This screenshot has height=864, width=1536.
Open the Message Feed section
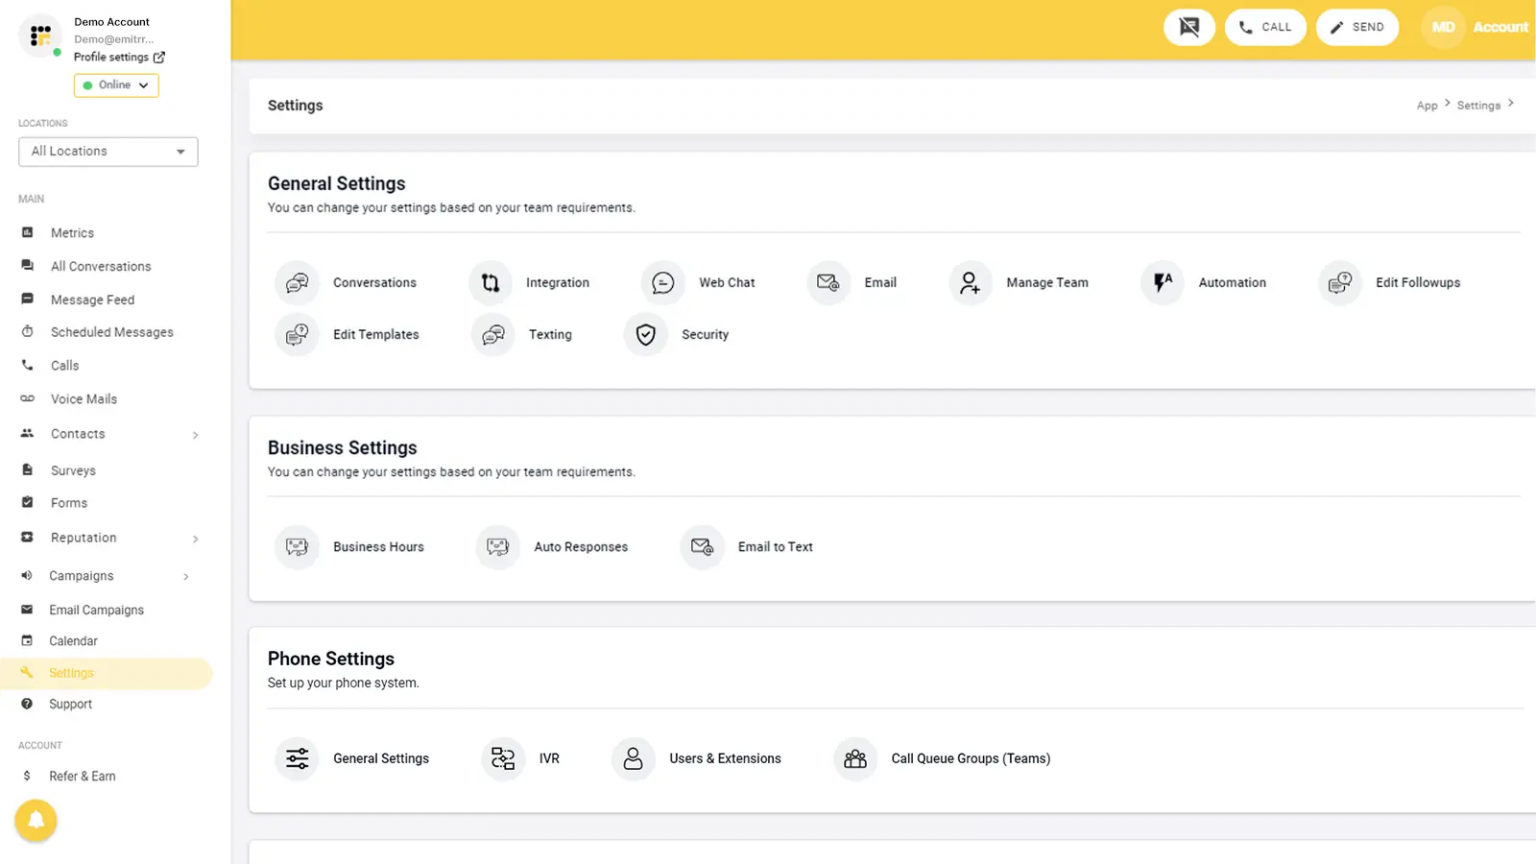92,299
